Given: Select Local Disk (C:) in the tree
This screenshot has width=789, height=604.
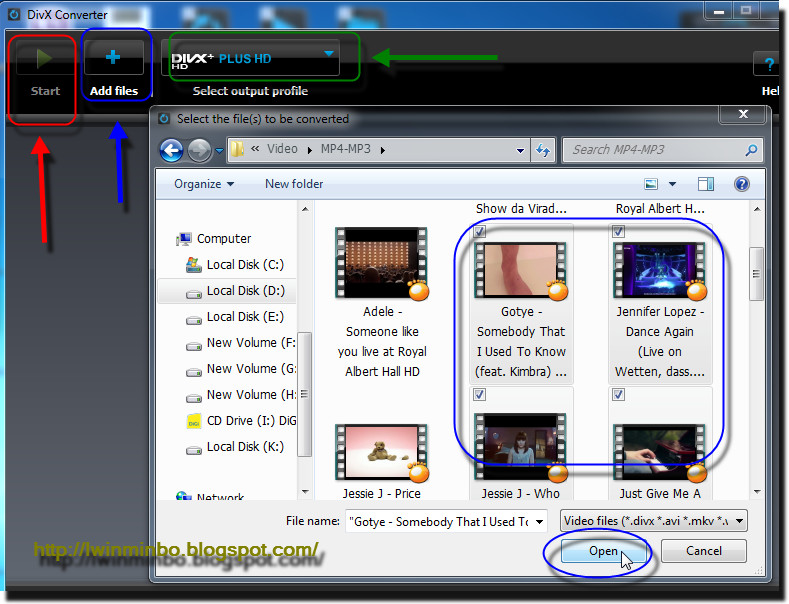Looking at the screenshot, I should coord(246,265).
